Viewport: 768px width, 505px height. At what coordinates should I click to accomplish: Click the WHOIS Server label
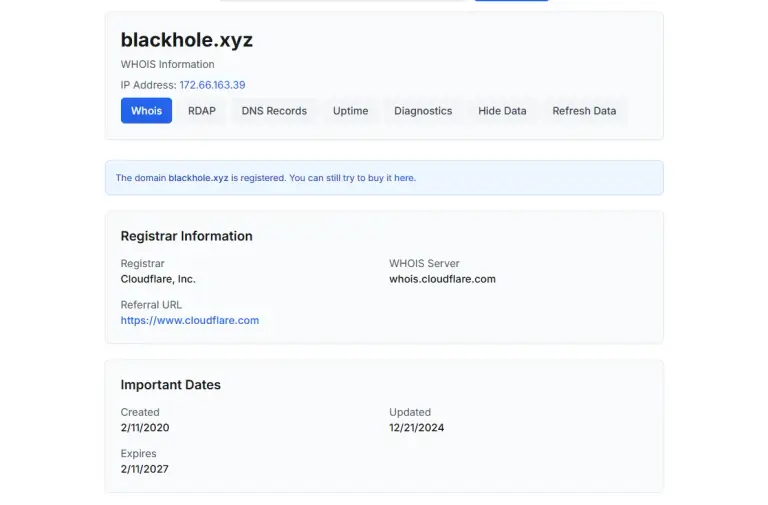coord(424,264)
